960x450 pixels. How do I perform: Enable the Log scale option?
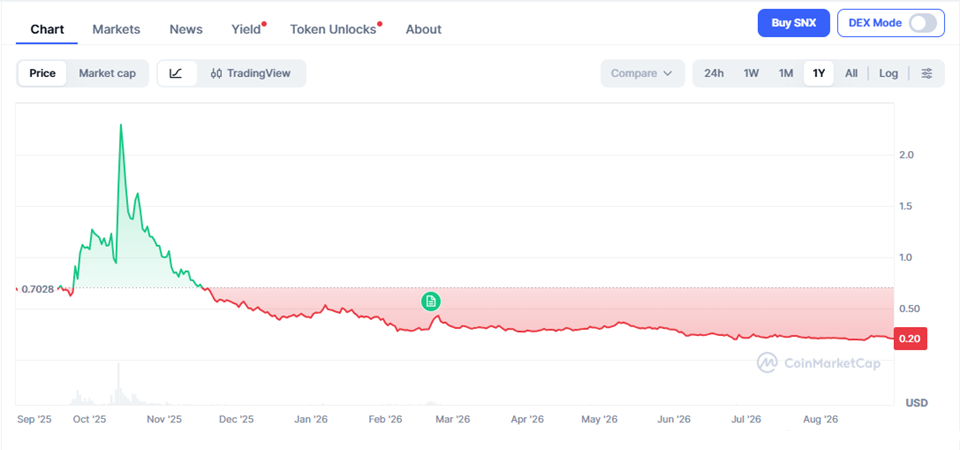coord(888,73)
